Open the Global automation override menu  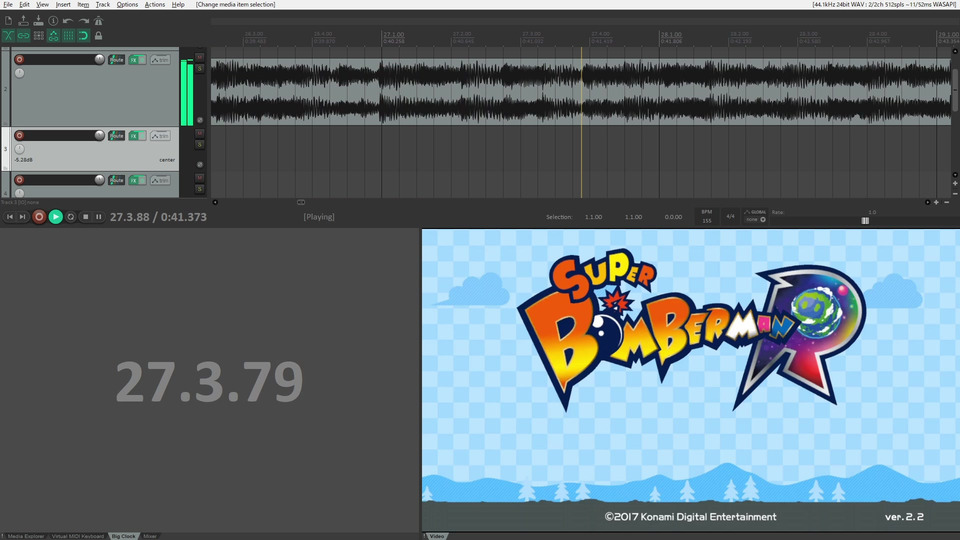pyautogui.click(x=754, y=216)
